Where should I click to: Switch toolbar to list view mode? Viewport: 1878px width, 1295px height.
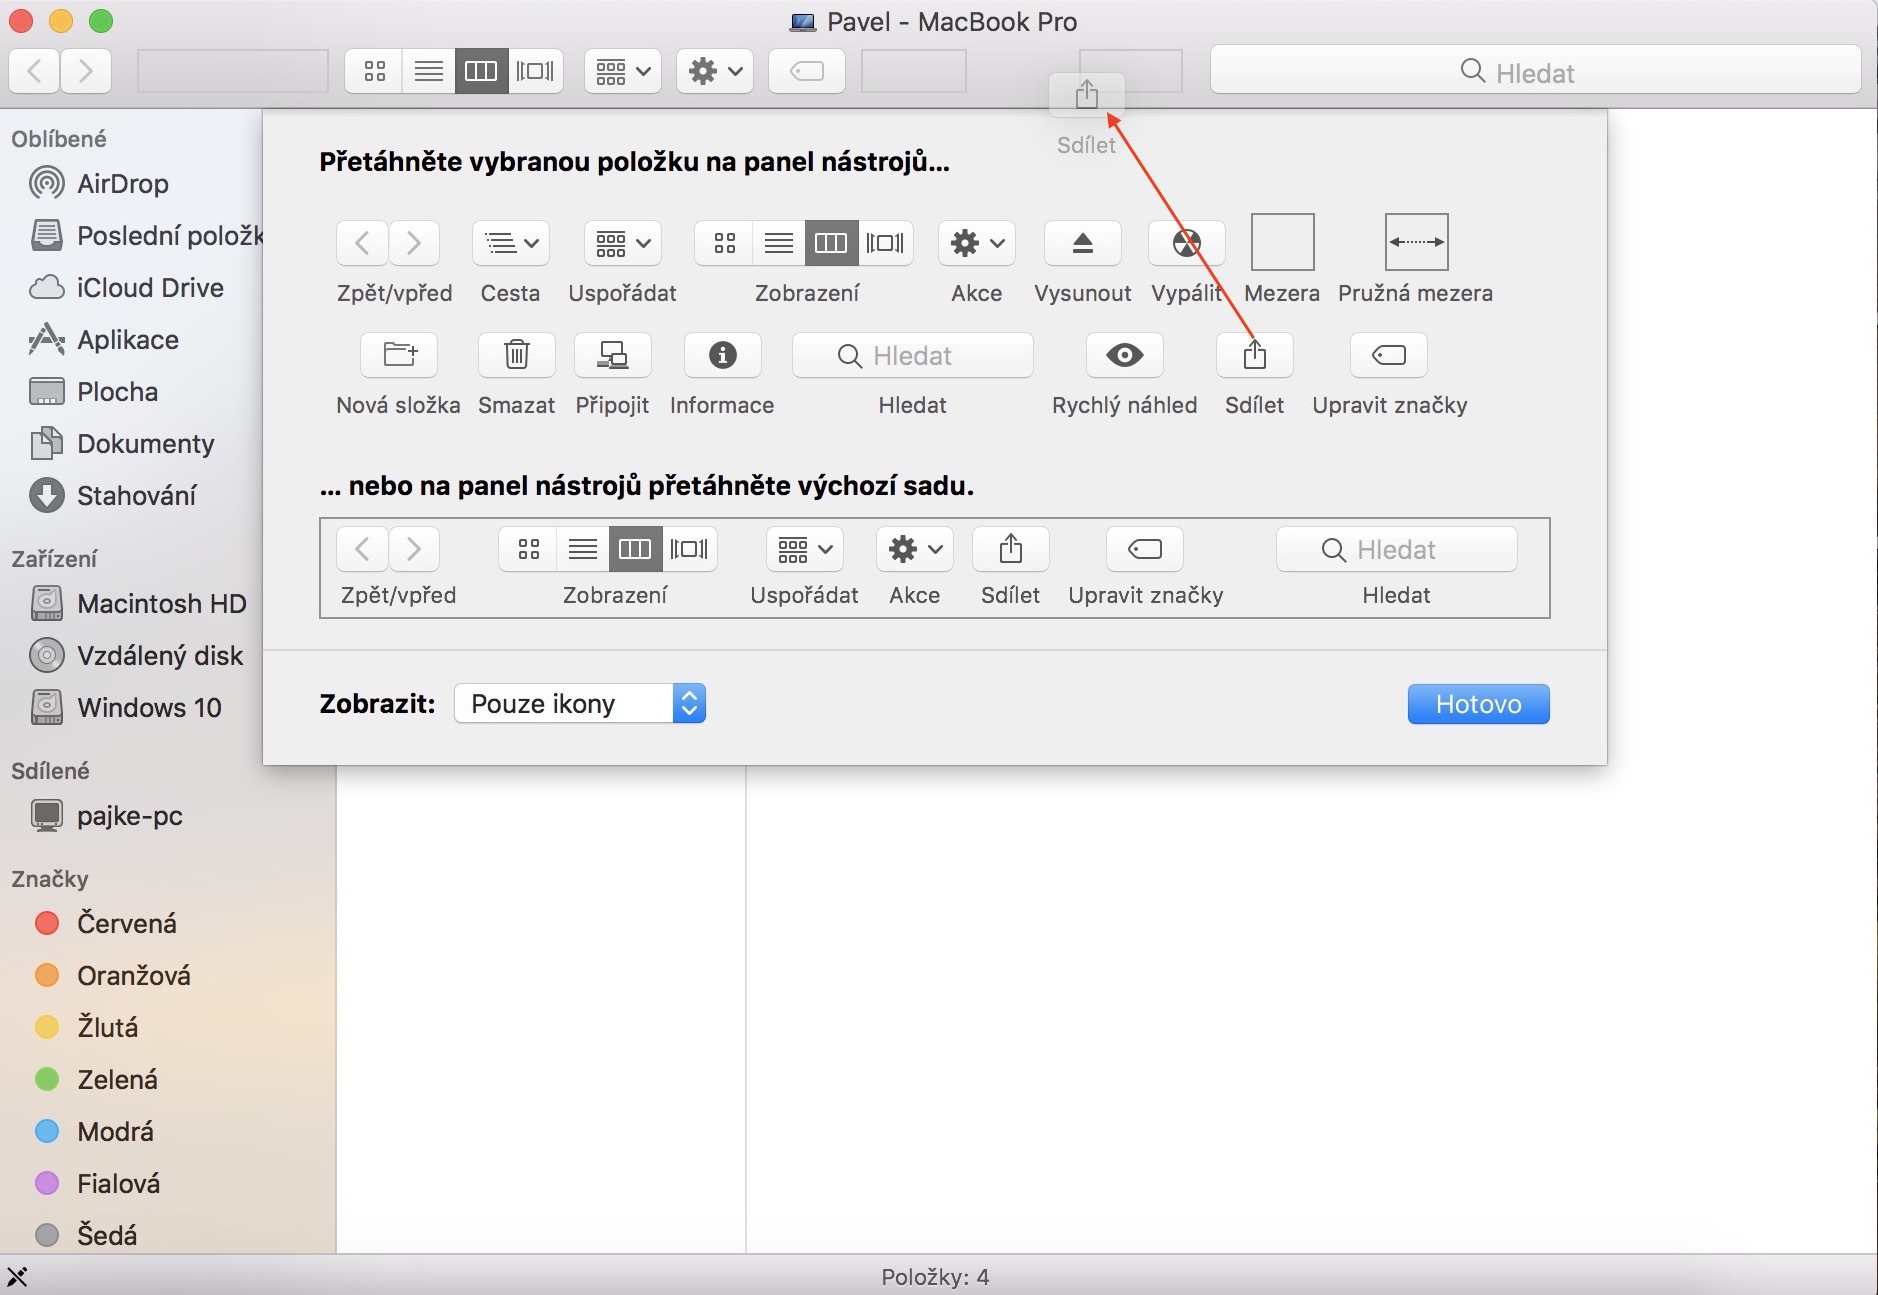pos(428,71)
